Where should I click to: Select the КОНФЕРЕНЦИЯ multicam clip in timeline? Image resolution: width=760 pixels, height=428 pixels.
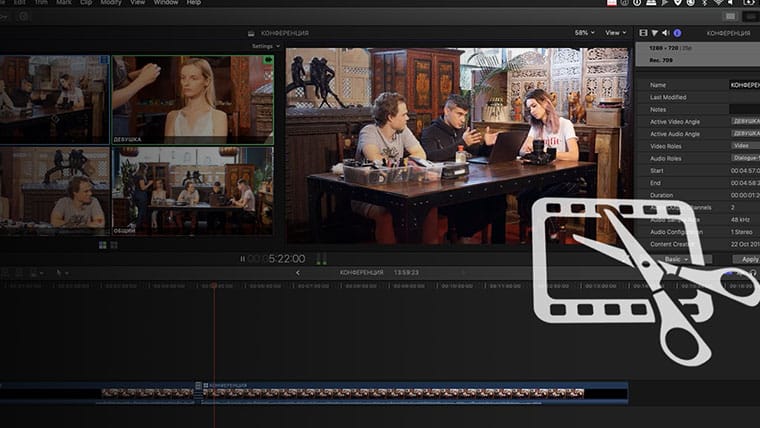[x=415, y=393]
